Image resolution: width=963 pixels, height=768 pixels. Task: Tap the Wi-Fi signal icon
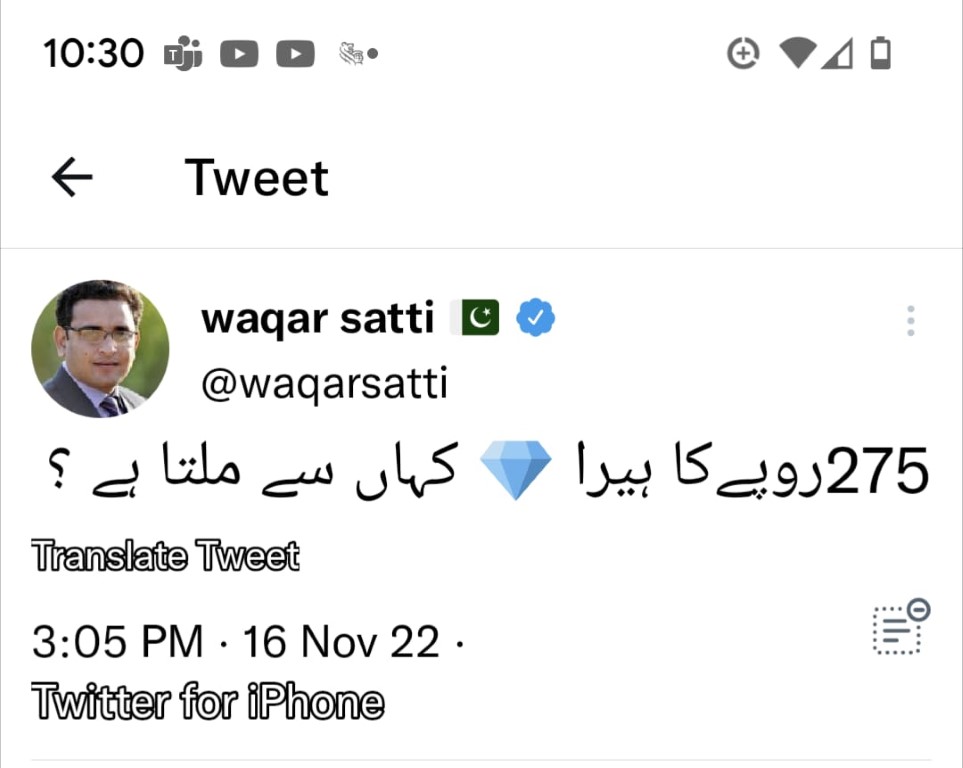(797, 54)
